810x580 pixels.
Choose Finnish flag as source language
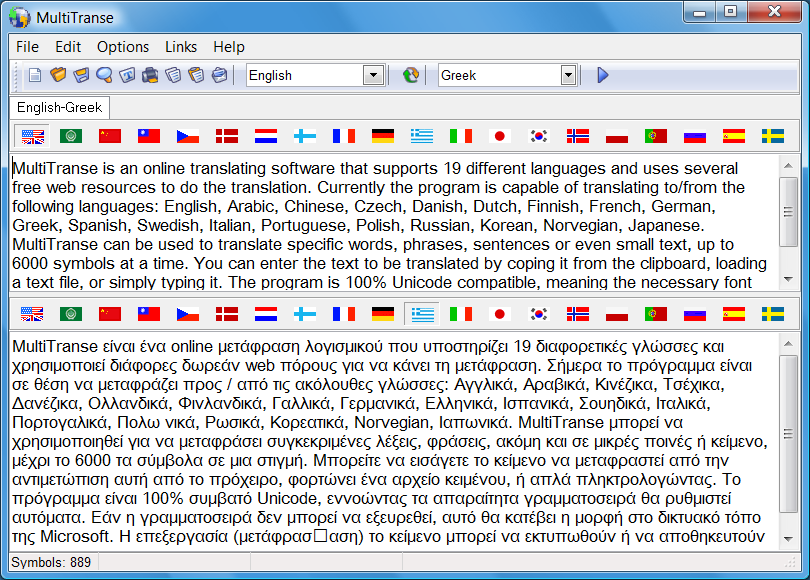[305, 136]
